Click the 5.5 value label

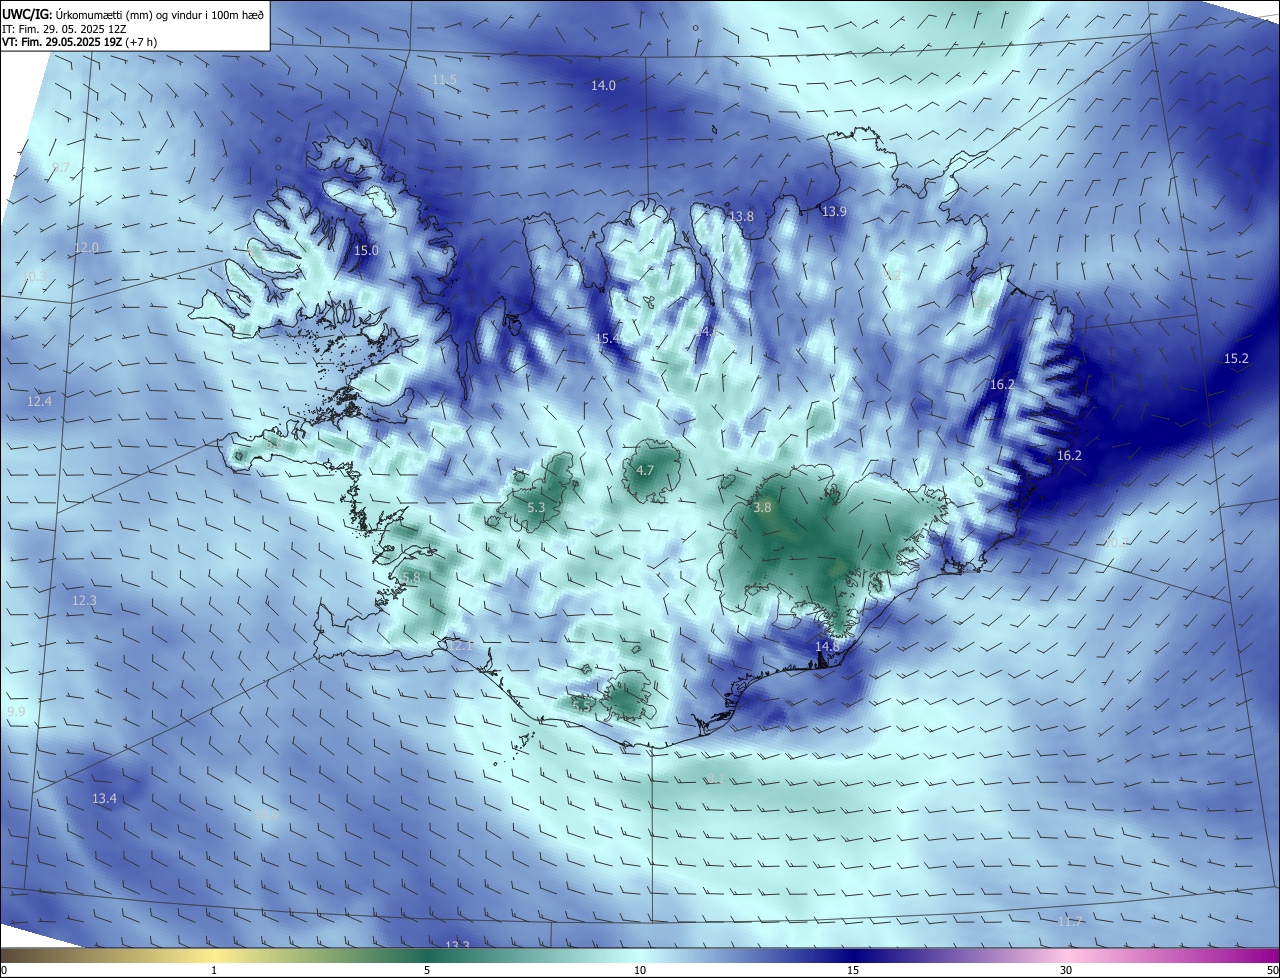(582, 706)
